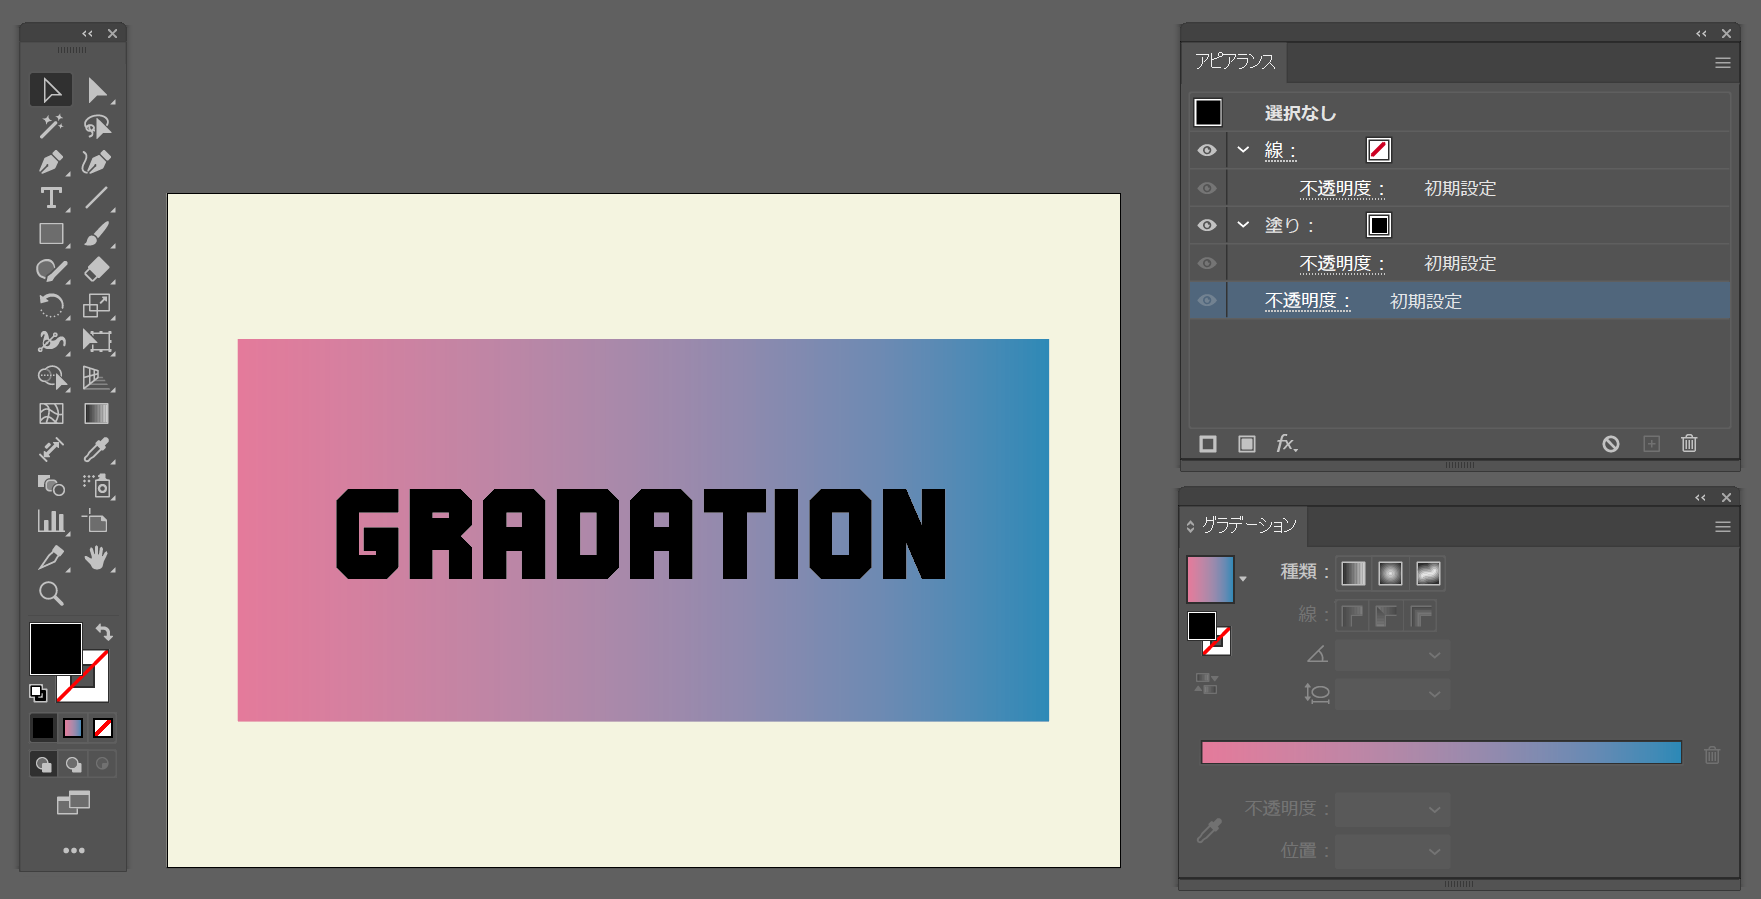Select the Eraser tool
The image size is (1761, 899).
click(x=96, y=270)
